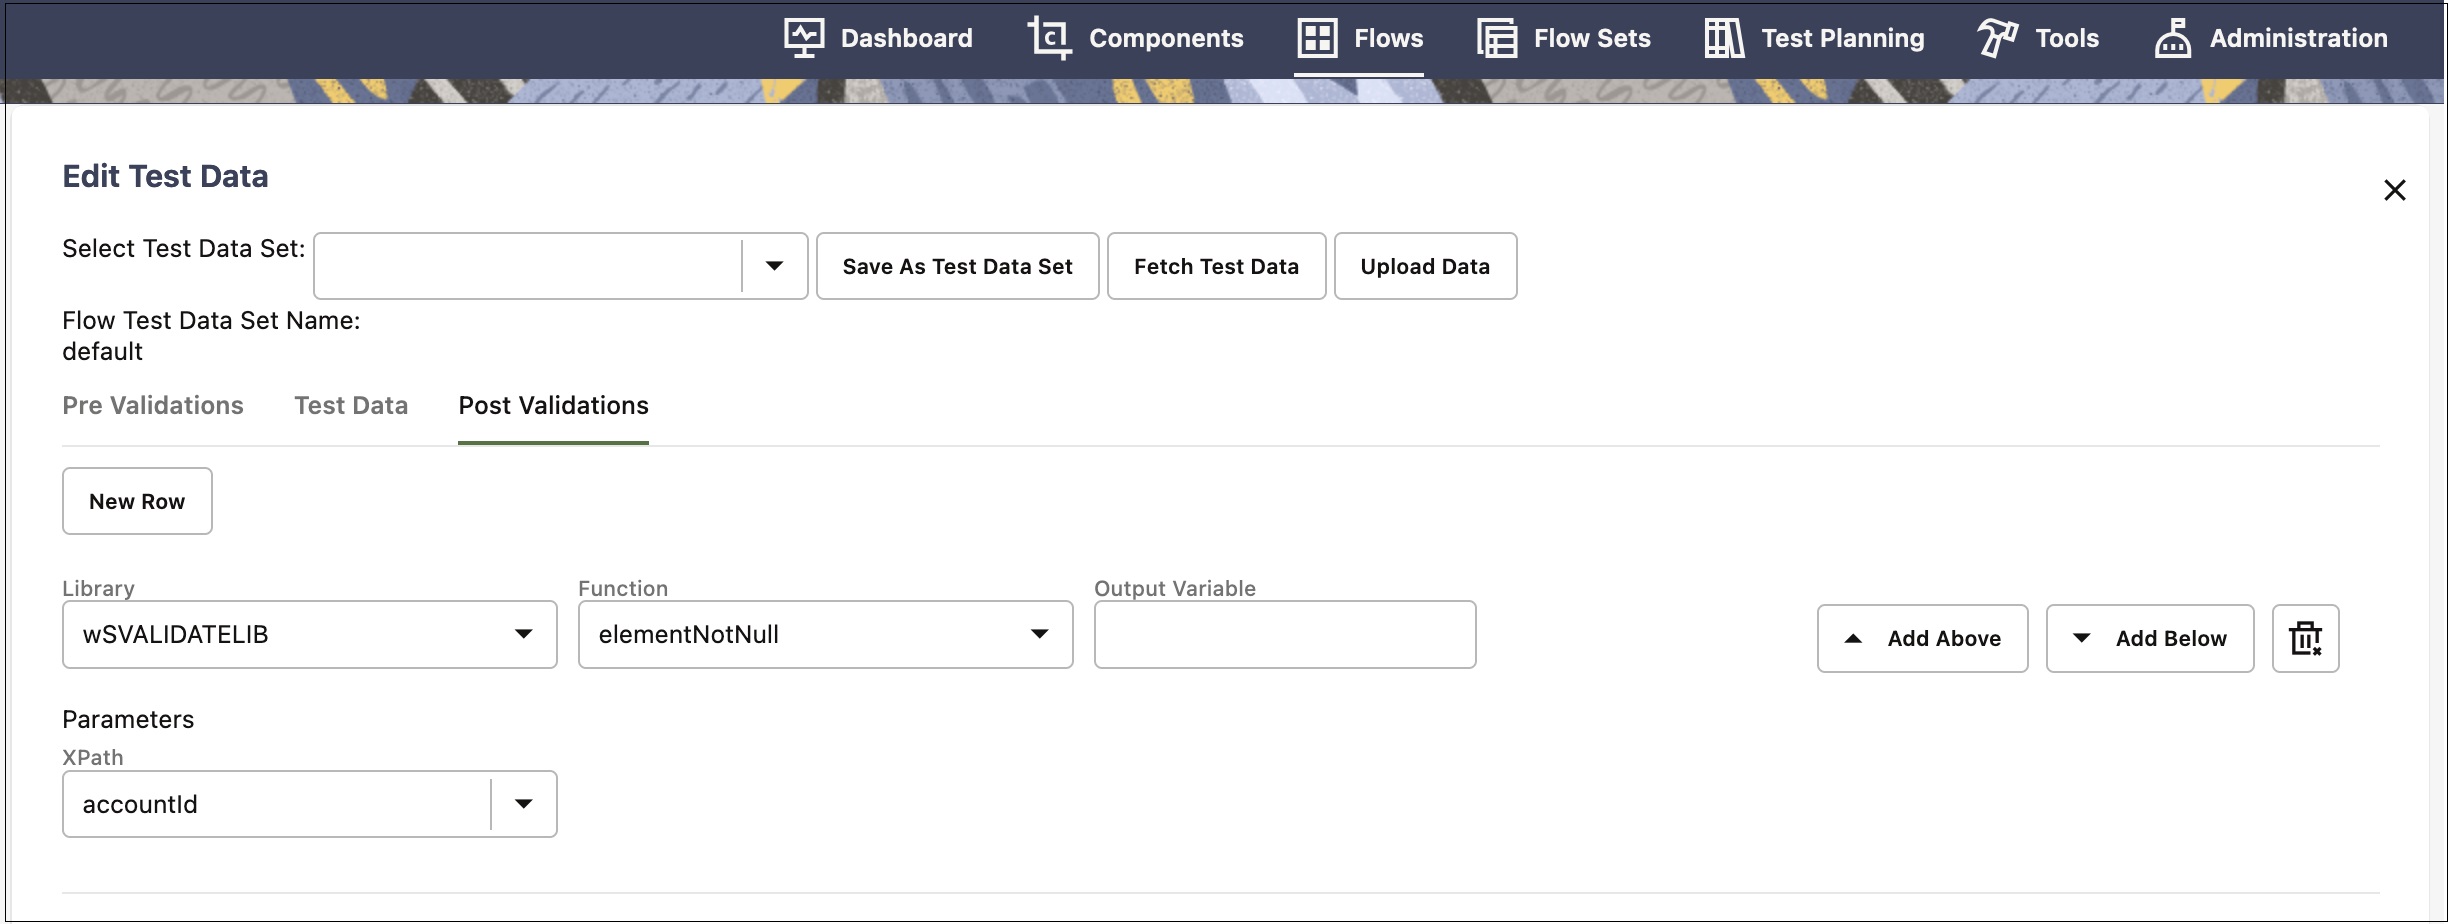The image size is (2454, 924).
Task: Click the Flows grid icon
Action: (x=1317, y=38)
